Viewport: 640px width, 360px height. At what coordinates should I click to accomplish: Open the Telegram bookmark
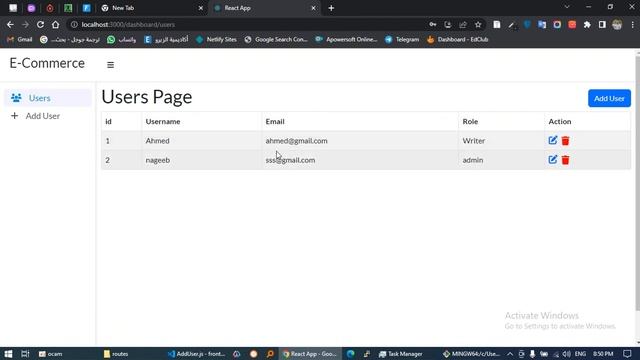402,40
